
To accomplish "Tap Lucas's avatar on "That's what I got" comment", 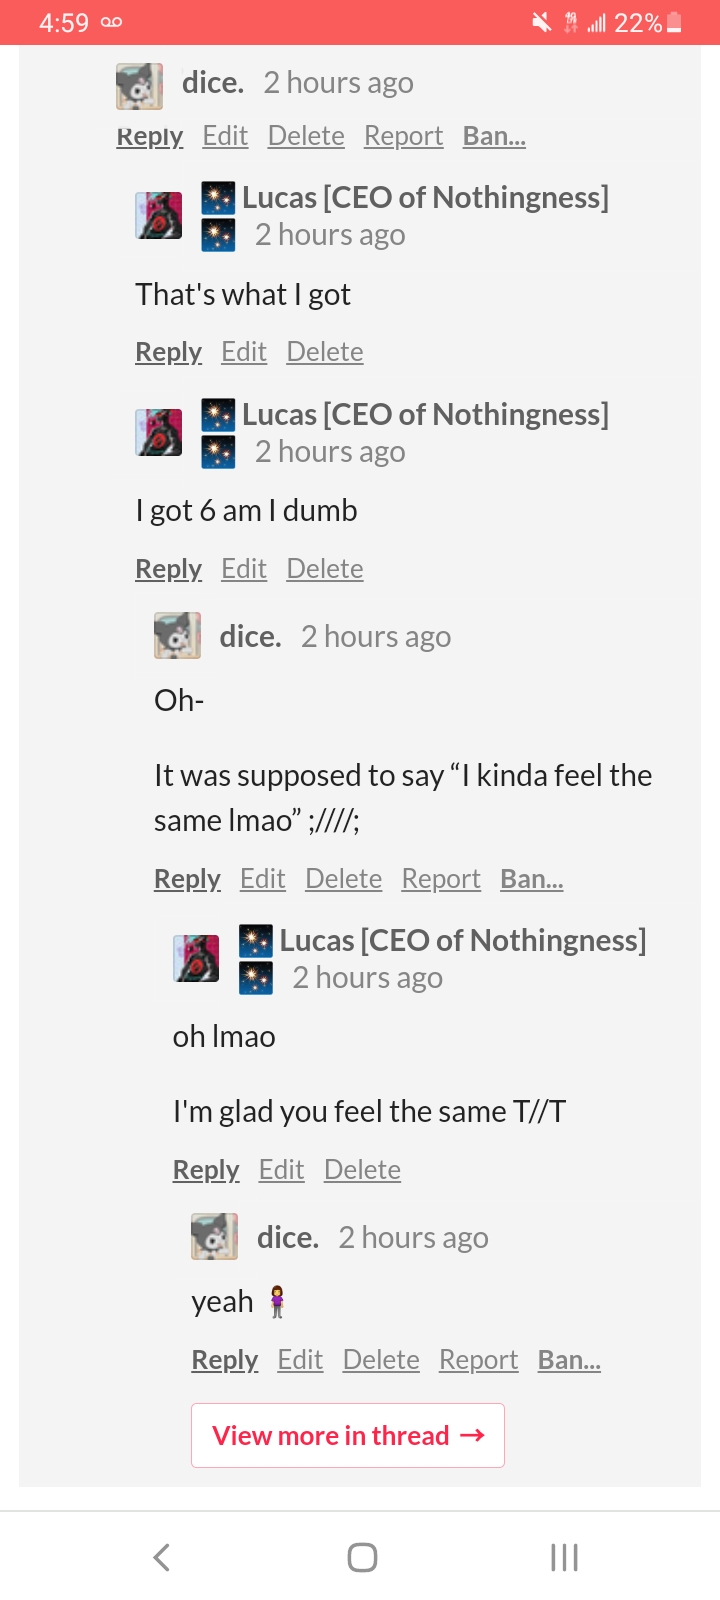I will [159, 216].
